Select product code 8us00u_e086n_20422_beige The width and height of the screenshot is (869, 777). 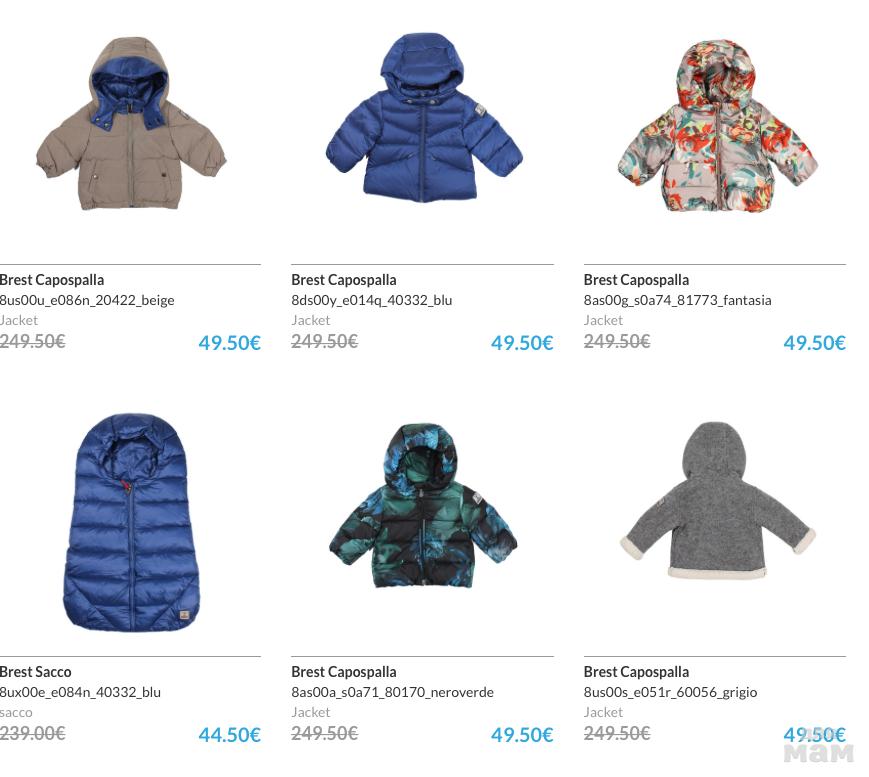[87, 300]
